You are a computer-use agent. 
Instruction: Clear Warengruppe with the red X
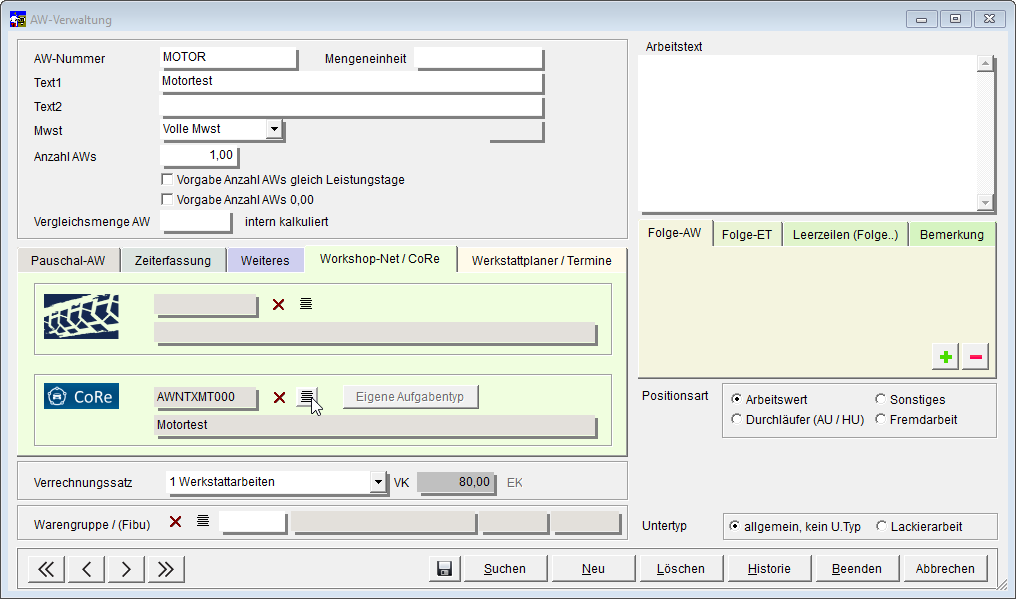(x=175, y=522)
